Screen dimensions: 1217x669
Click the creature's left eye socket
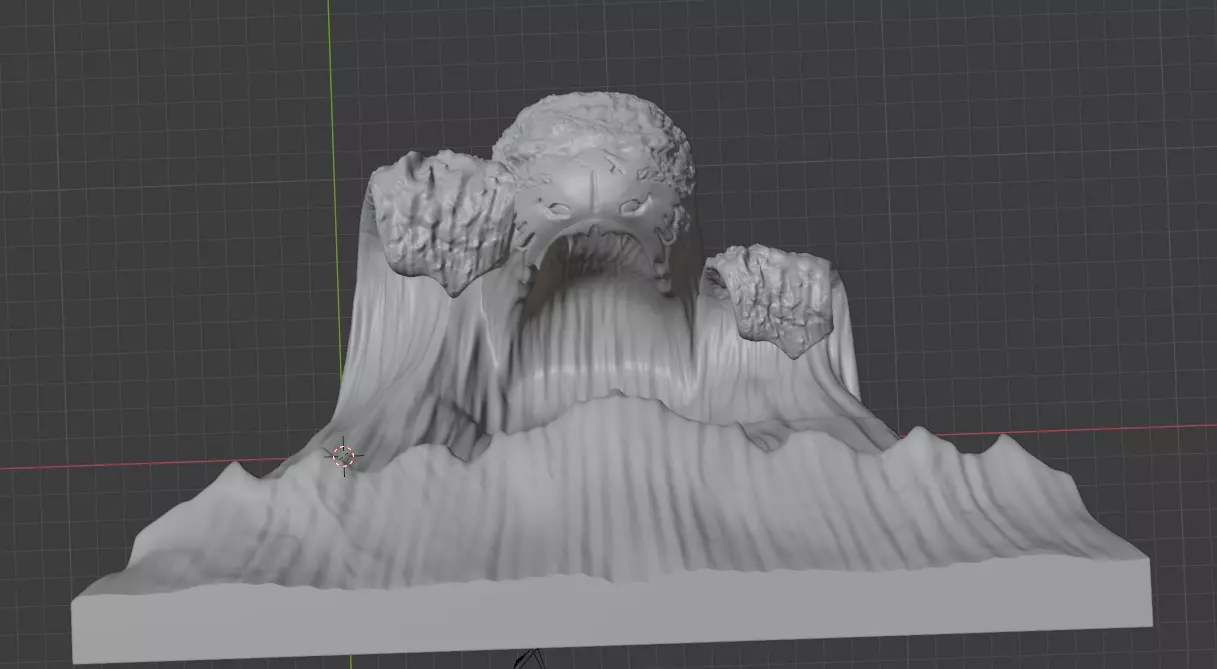click(558, 210)
